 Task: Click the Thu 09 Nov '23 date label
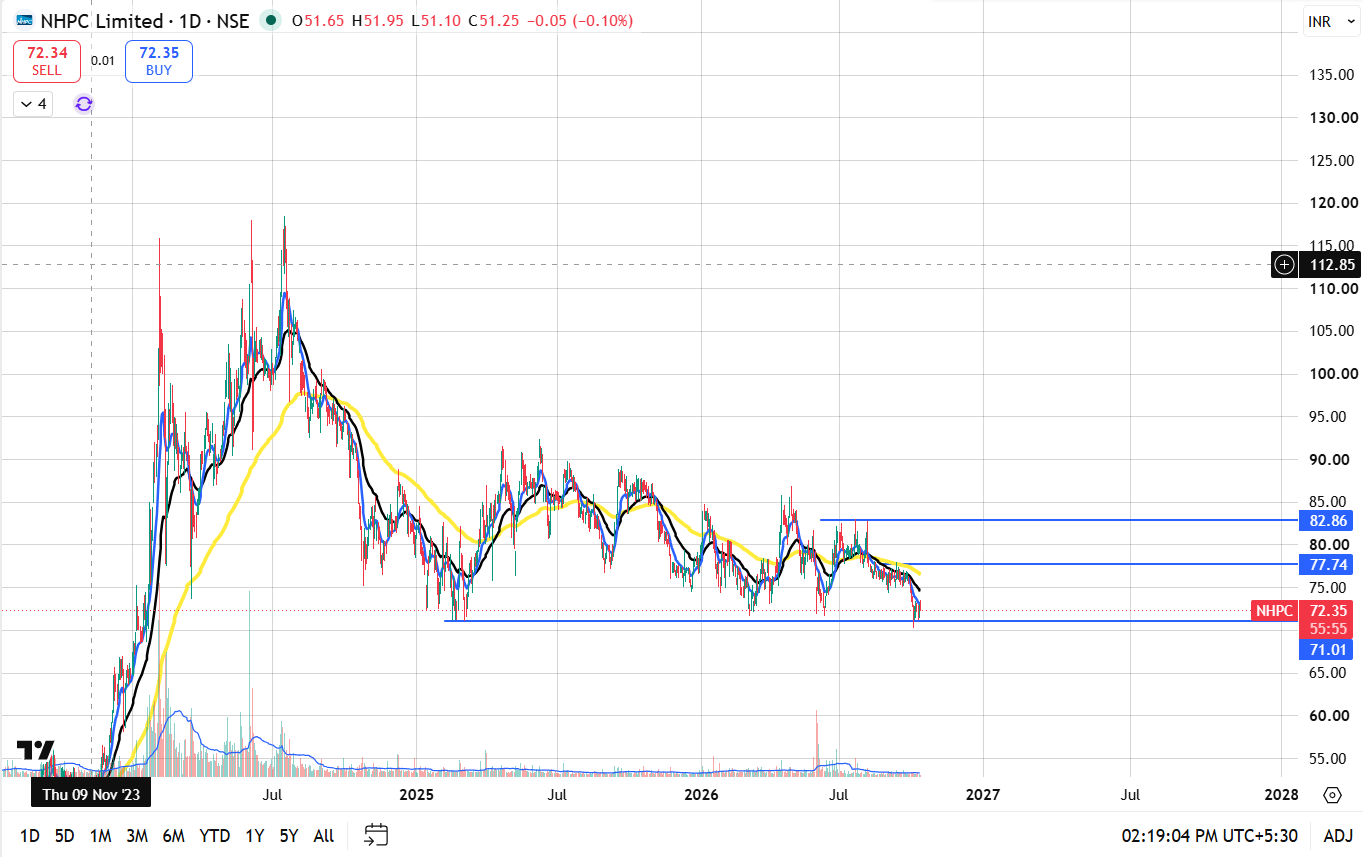click(91, 795)
